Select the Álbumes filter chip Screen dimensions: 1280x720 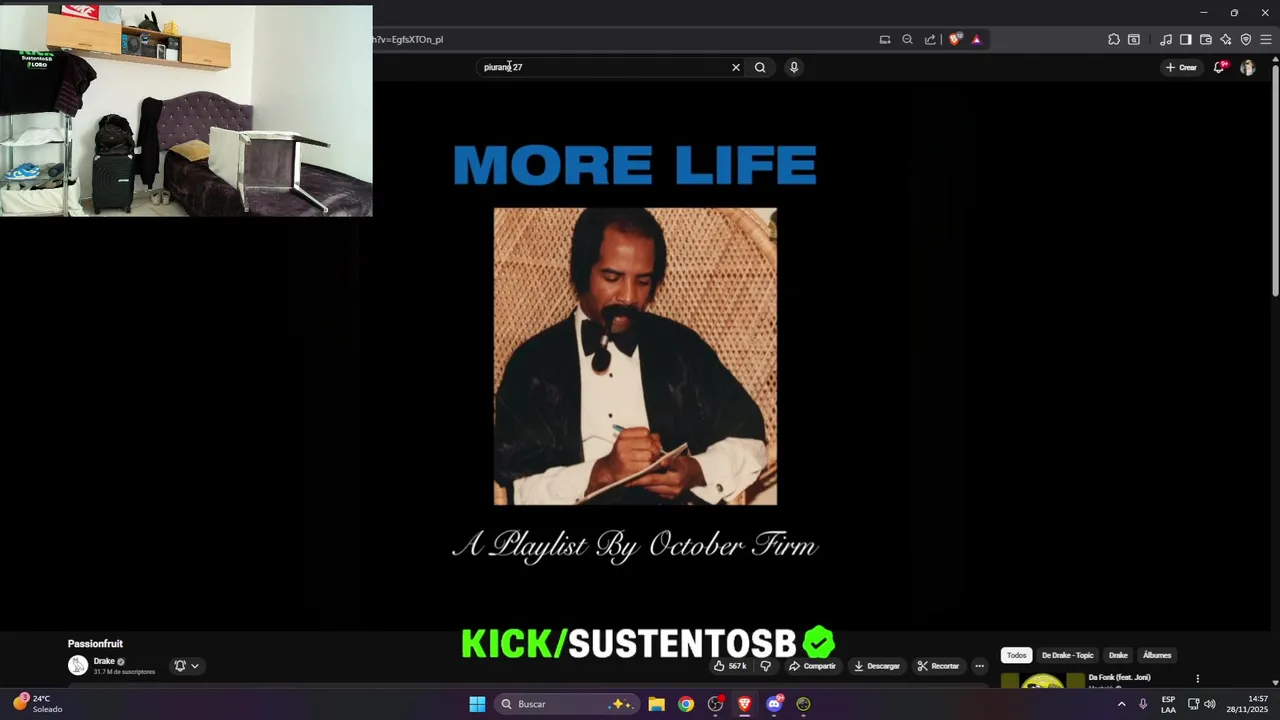coord(1157,655)
